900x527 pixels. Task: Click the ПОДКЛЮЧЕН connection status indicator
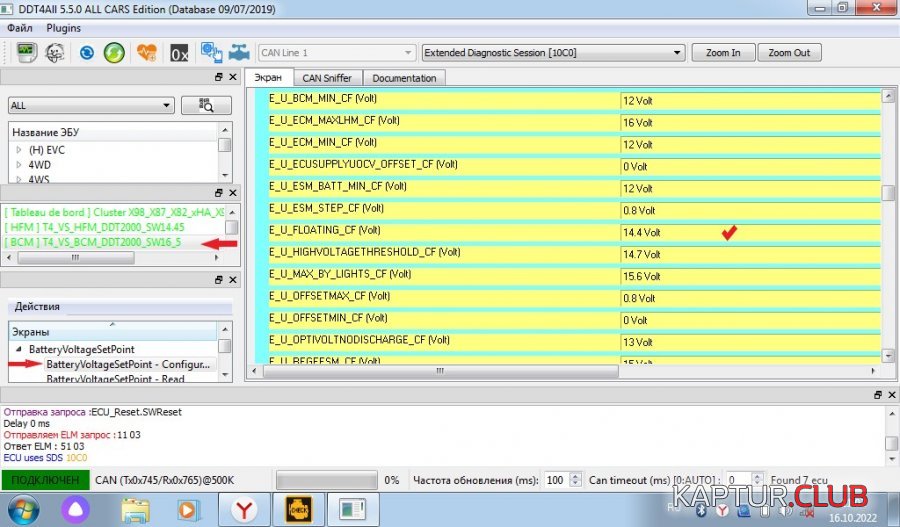point(45,480)
